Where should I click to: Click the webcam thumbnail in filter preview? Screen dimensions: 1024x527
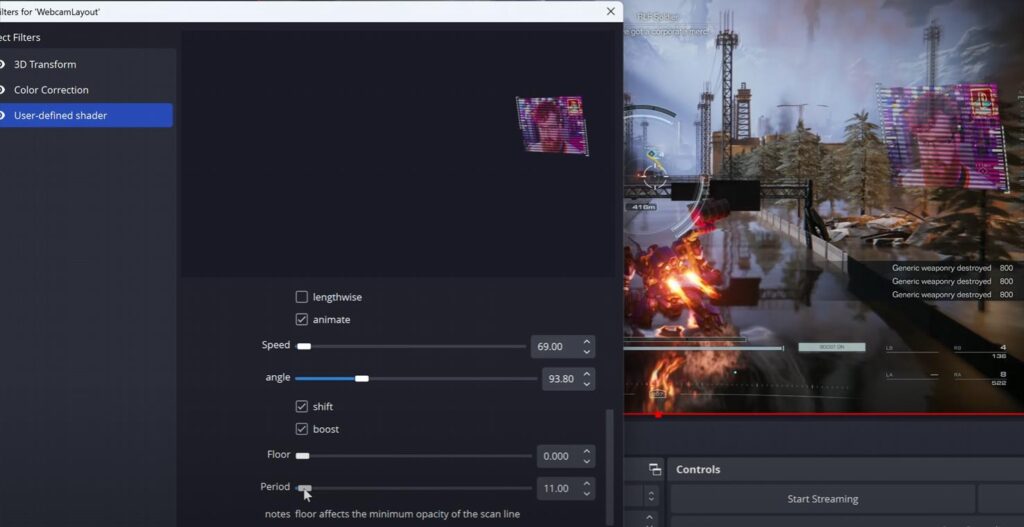(552, 125)
